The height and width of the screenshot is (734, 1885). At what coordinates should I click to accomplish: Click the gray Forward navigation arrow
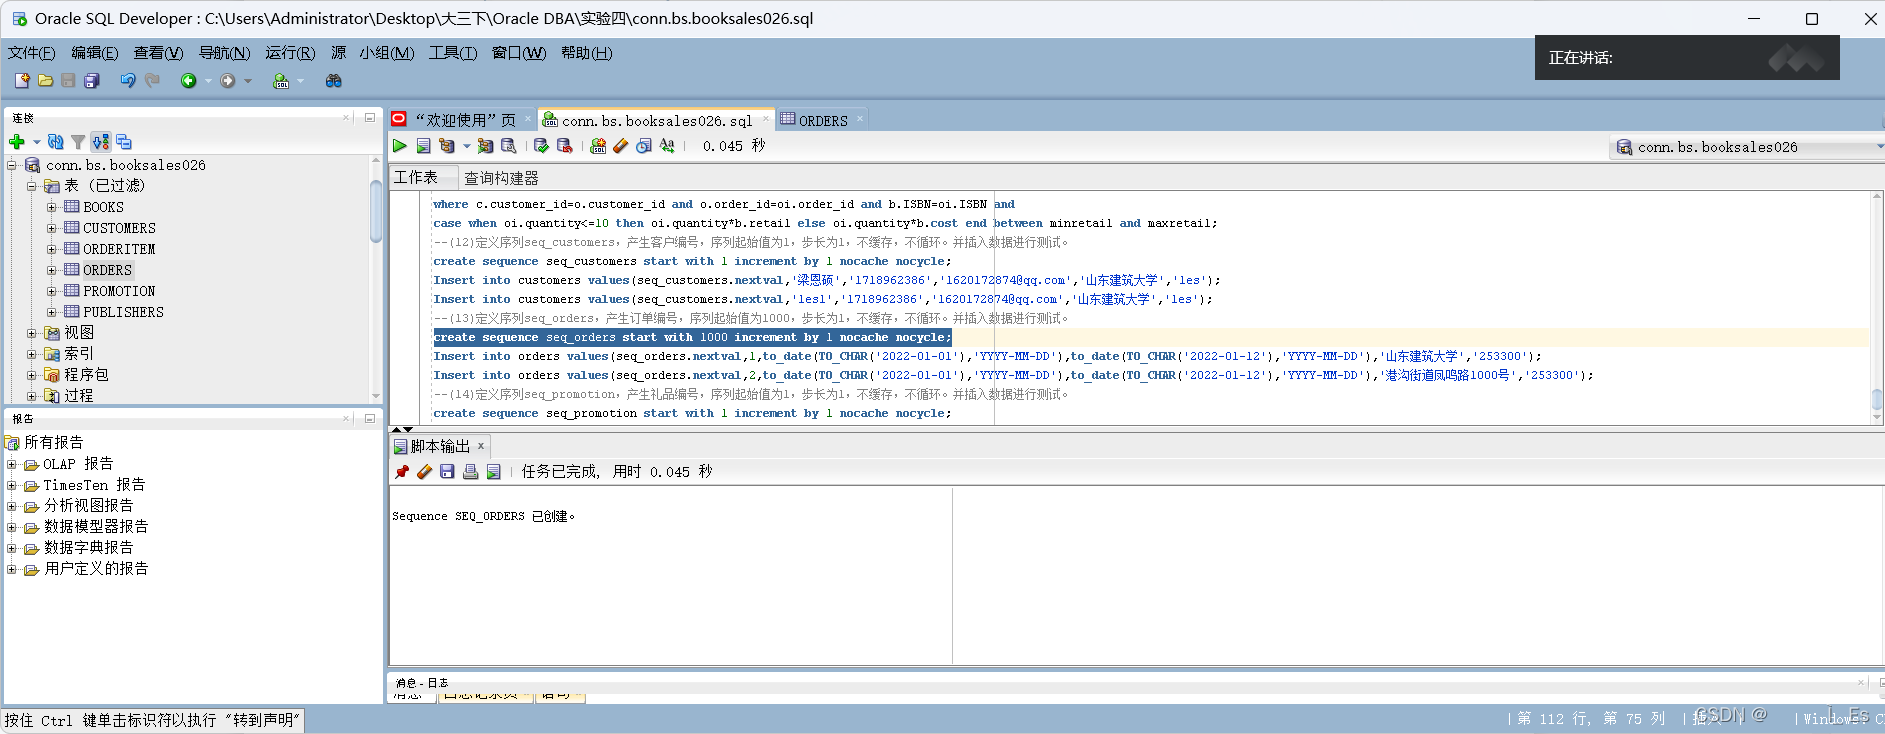[228, 81]
